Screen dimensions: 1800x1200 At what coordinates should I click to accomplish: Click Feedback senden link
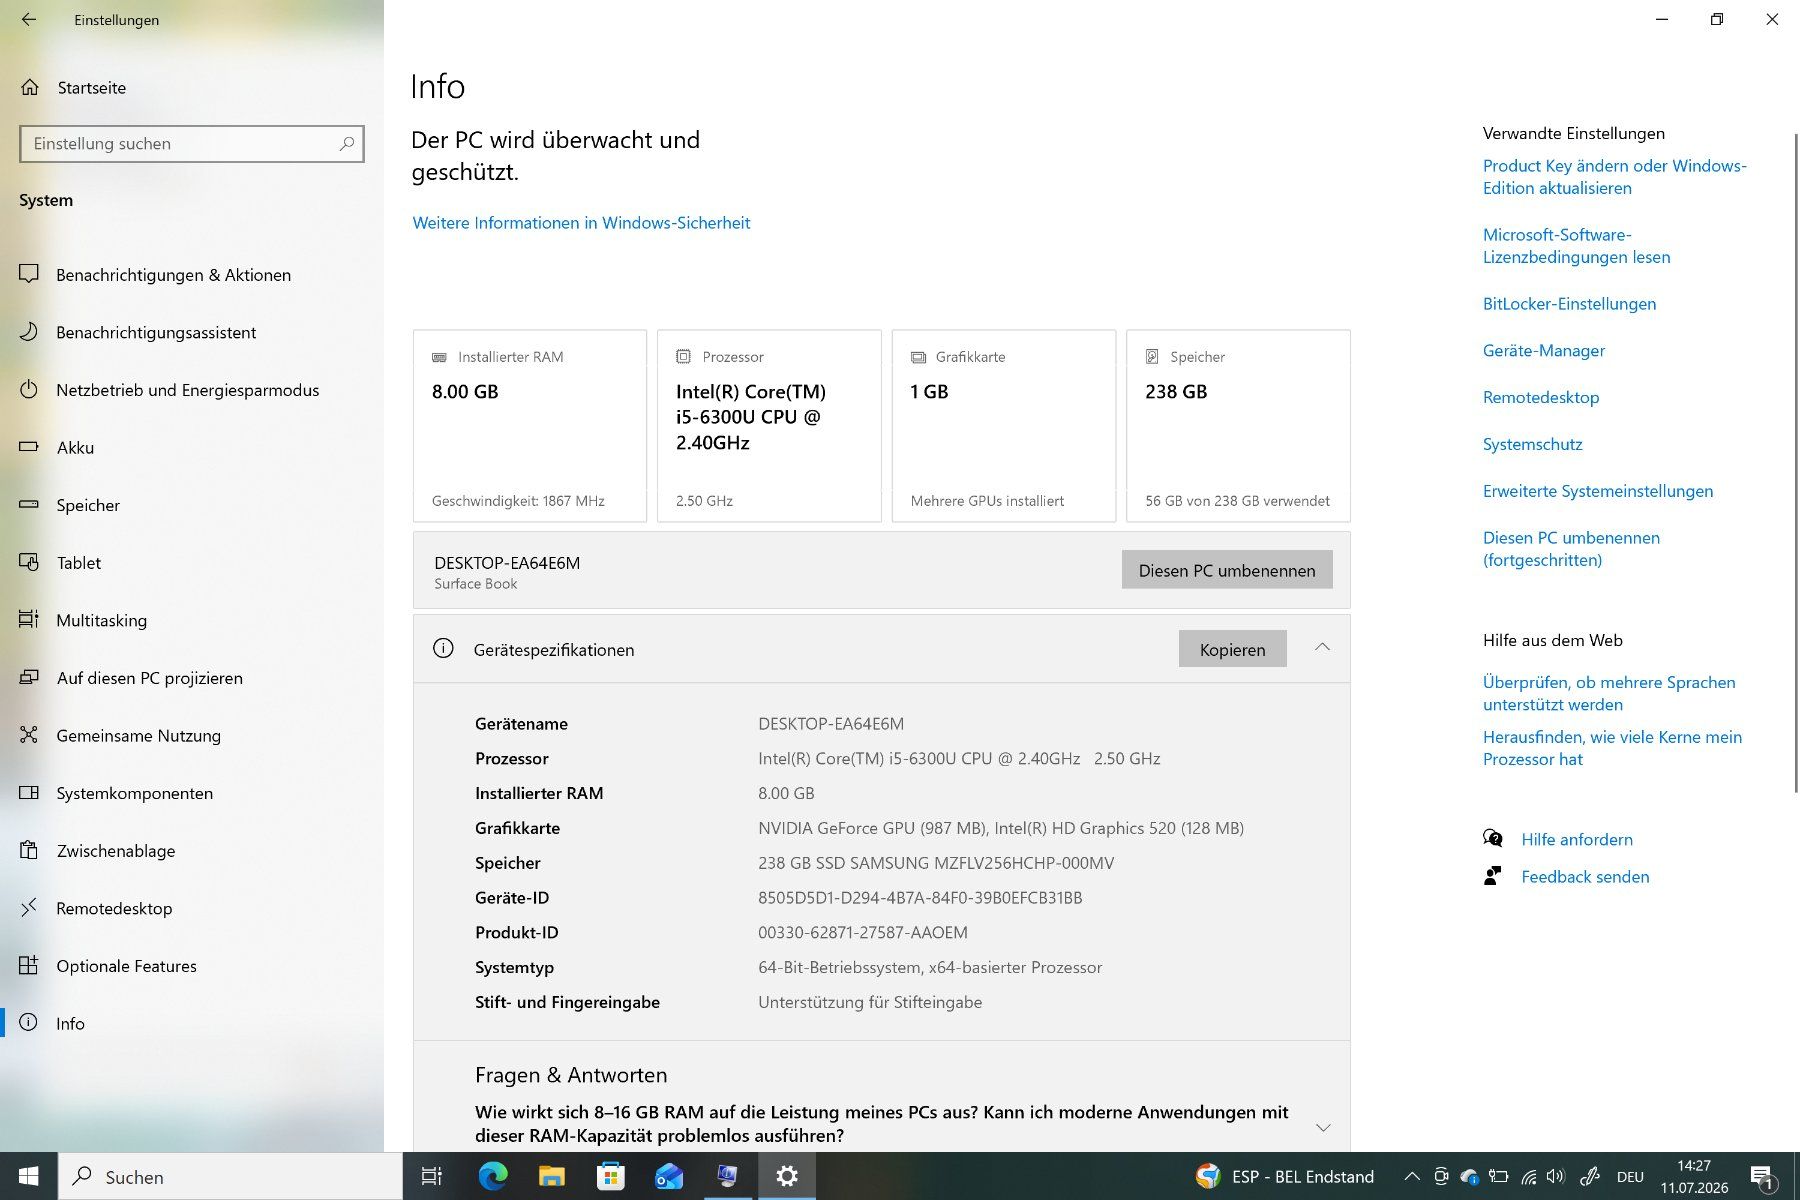1585,877
